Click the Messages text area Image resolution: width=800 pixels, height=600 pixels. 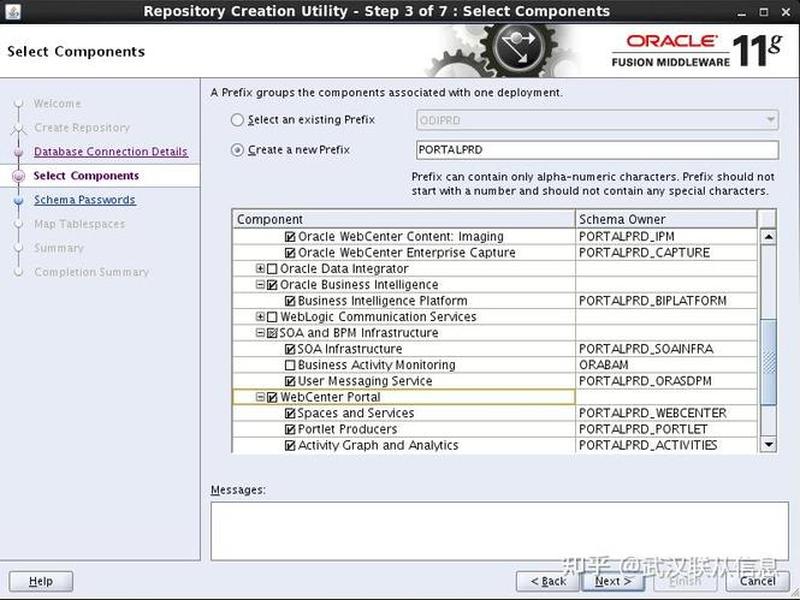pos(499,531)
